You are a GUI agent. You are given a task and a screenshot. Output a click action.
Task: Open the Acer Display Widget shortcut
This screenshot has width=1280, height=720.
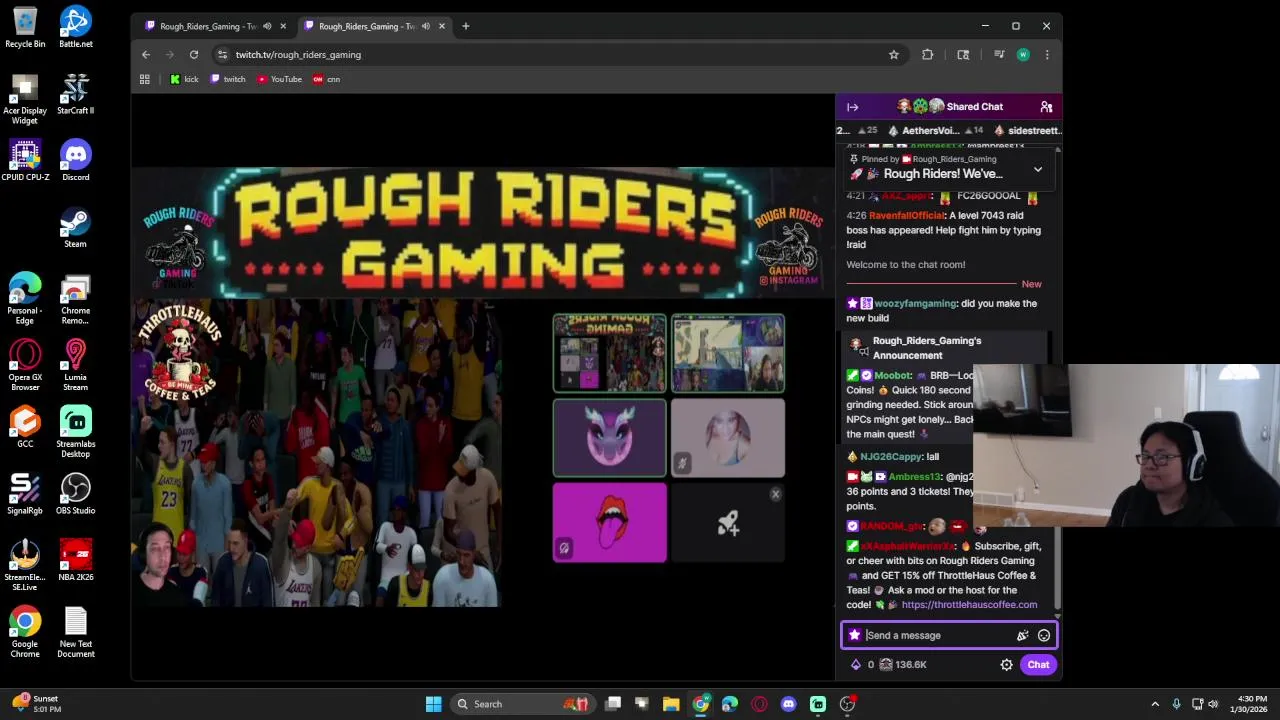25,99
